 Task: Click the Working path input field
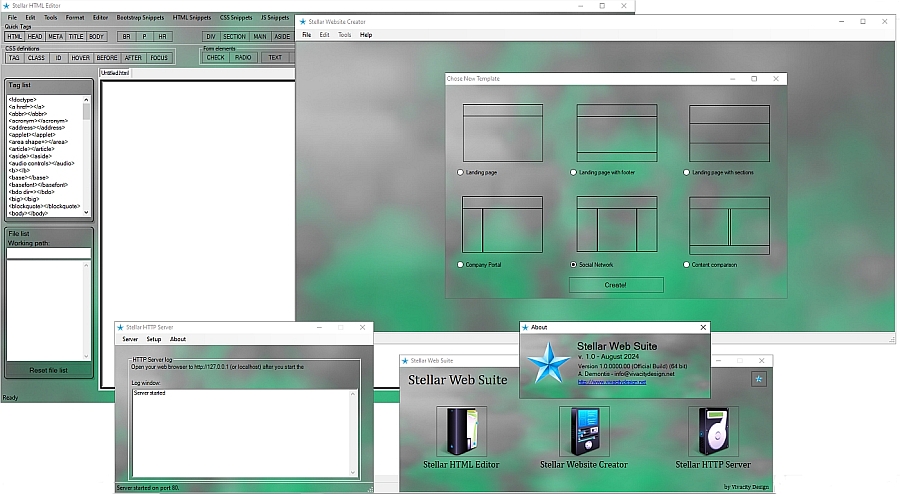(49, 253)
